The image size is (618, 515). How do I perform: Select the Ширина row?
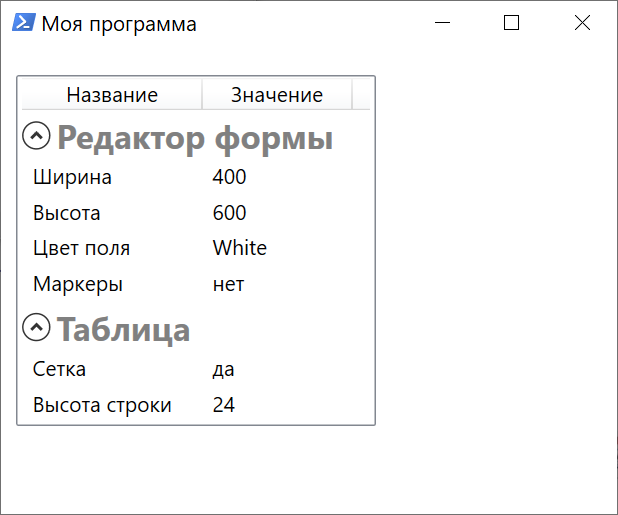[x=196, y=177]
